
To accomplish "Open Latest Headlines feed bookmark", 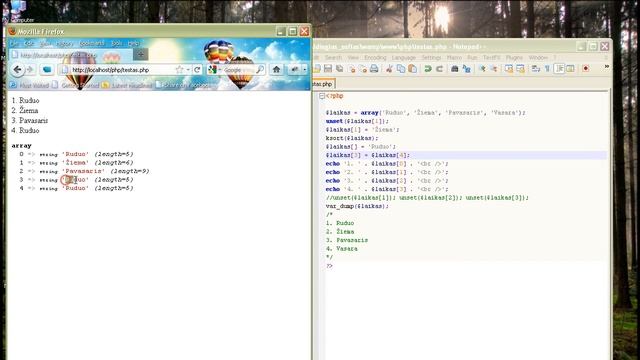I will [x=127, y=85].
